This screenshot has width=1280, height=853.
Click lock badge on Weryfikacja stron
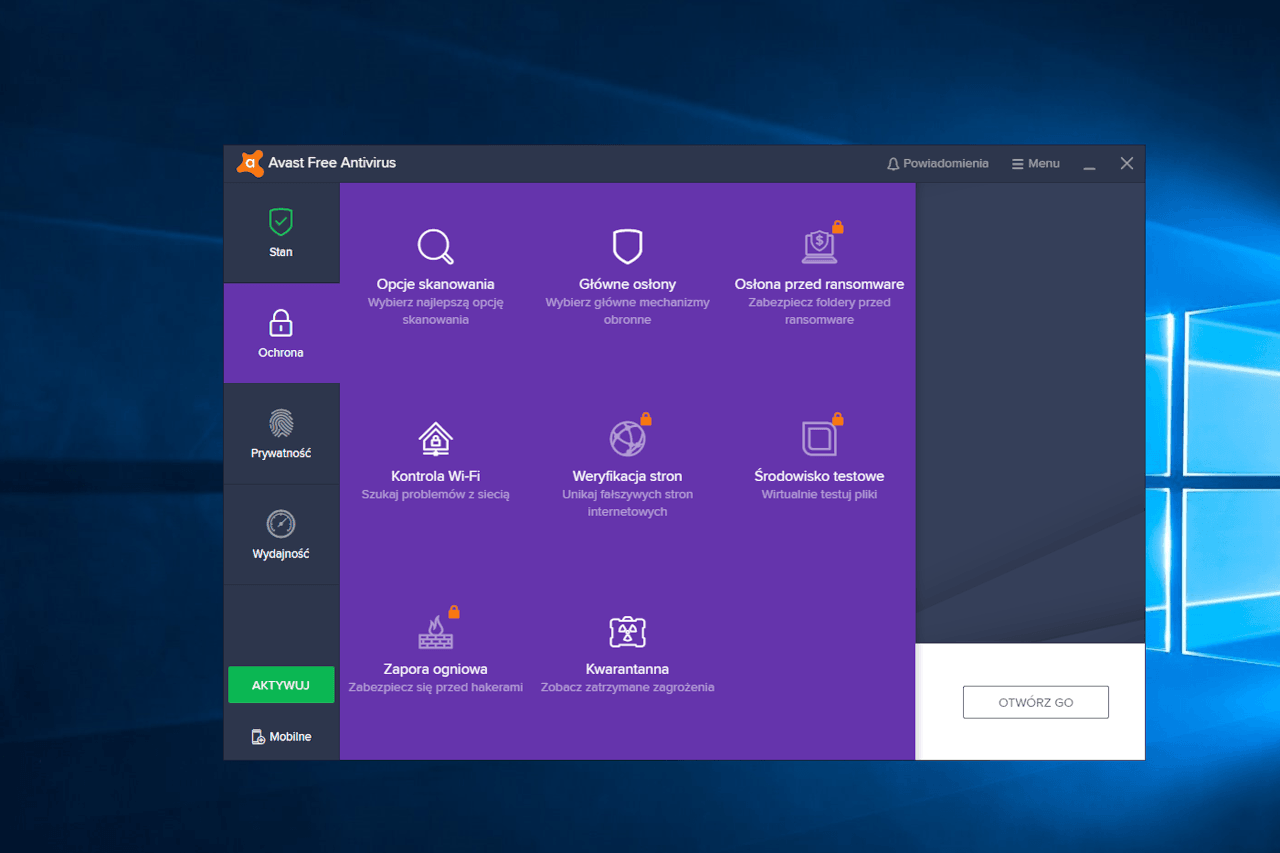[x=646, y=418]
